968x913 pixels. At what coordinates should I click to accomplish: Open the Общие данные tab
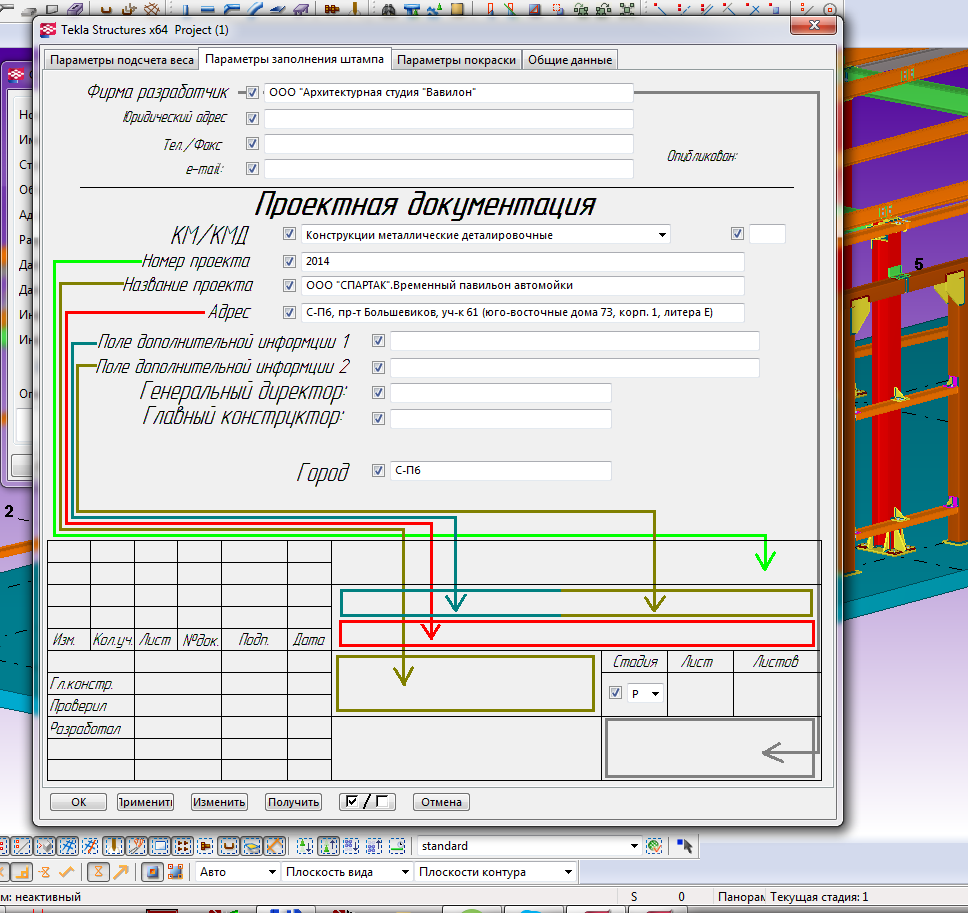(569, 60)
